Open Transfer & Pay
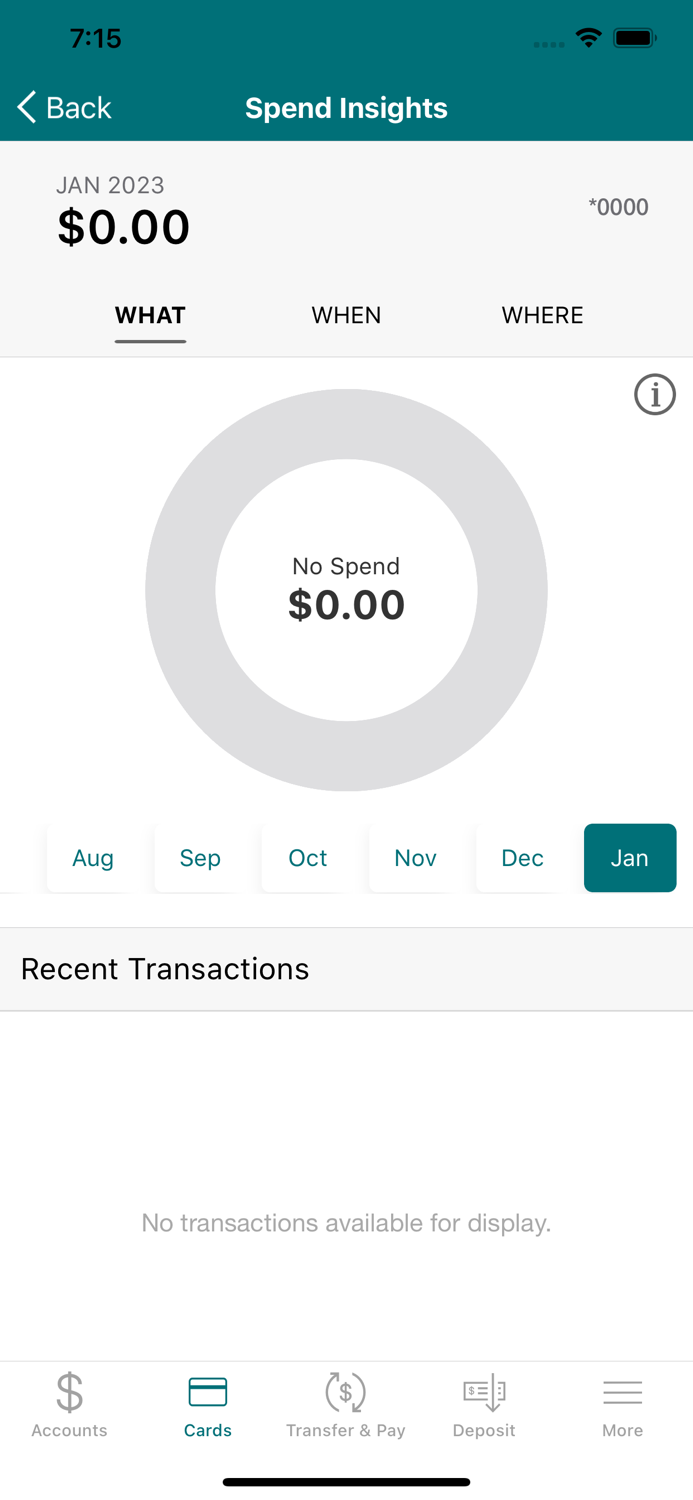 click(346, 1404)
